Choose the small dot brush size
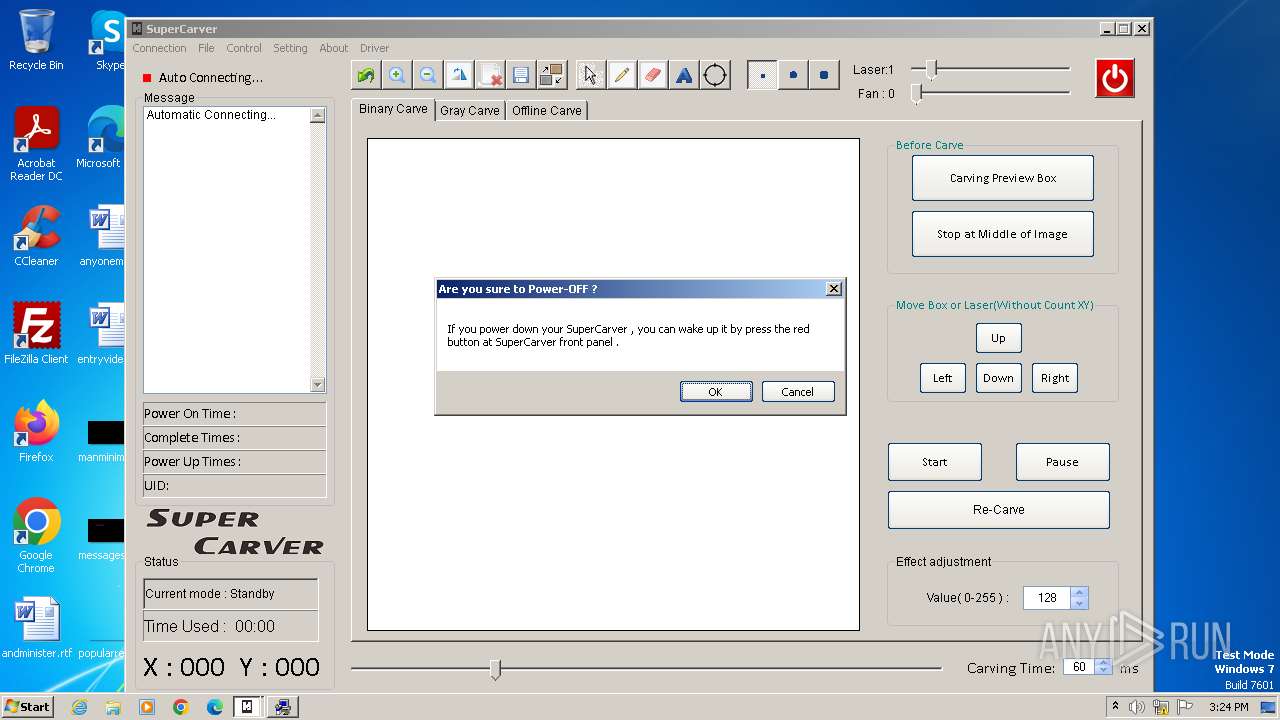This screenshot has width=1280, height=720. [762, 75]
